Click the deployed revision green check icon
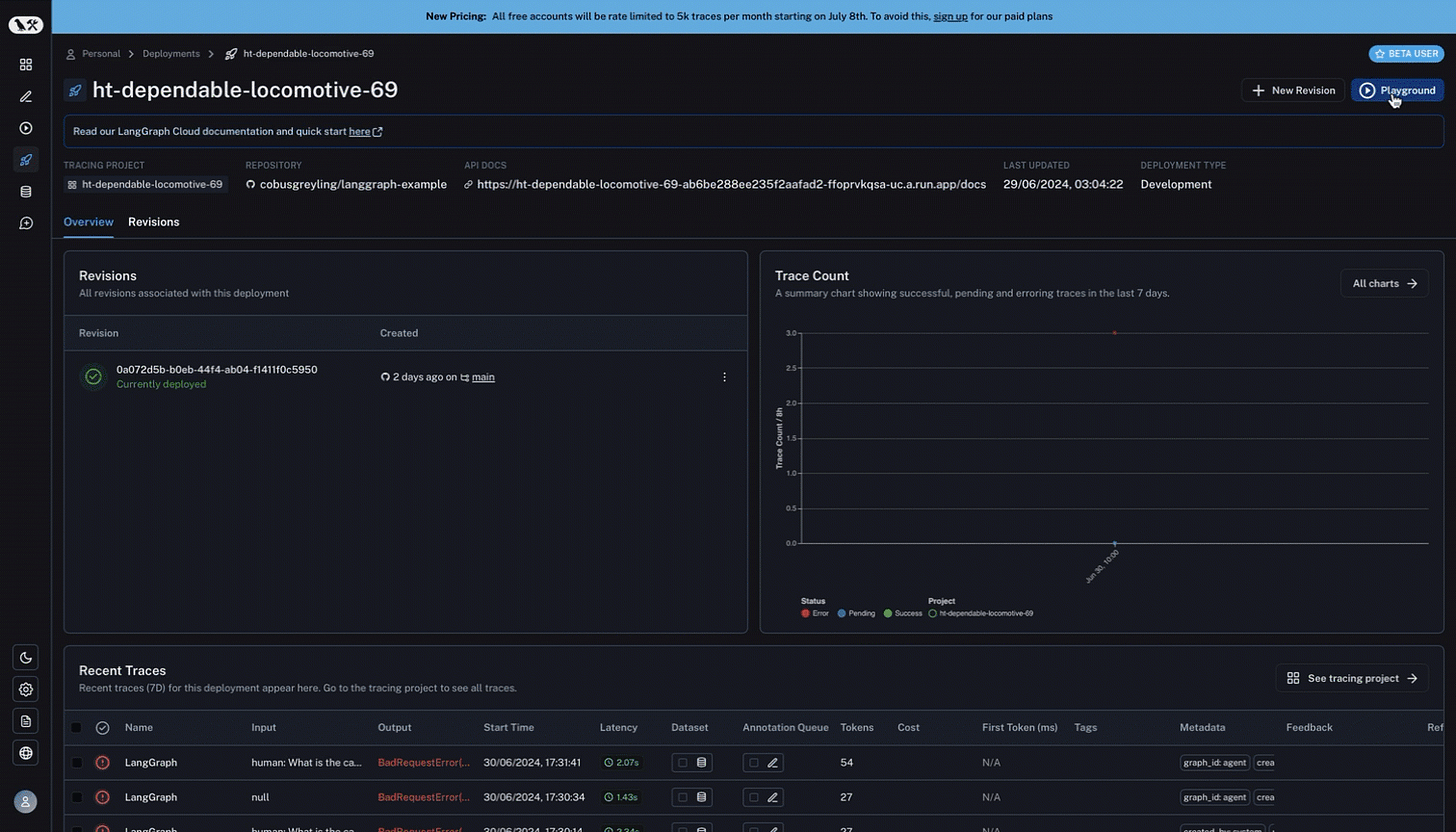The width and height of the screenshot is (1456, 832). tap(93, 377)
